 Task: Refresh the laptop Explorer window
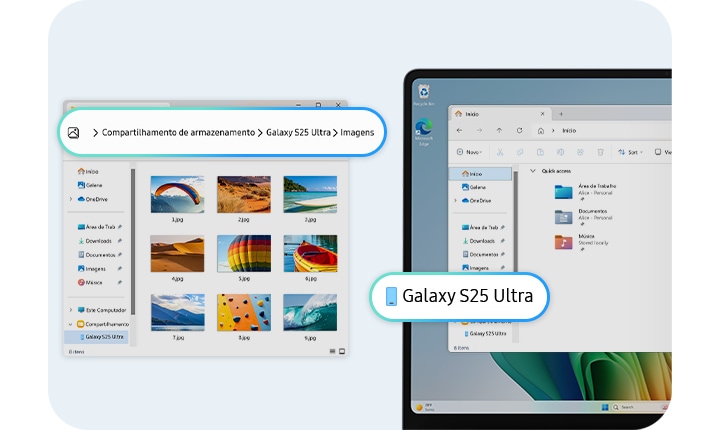coord(519,130)
